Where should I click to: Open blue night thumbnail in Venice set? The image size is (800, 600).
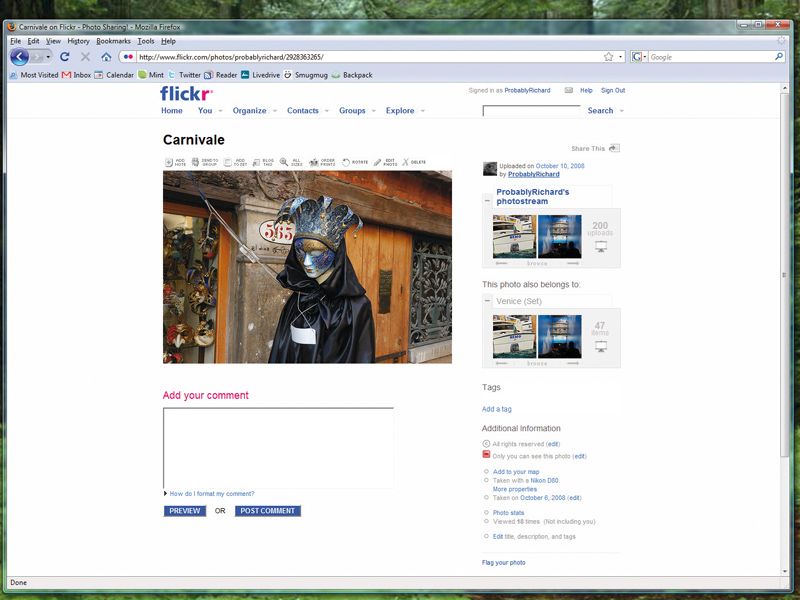pyautogui.click(x=560, y=337)
